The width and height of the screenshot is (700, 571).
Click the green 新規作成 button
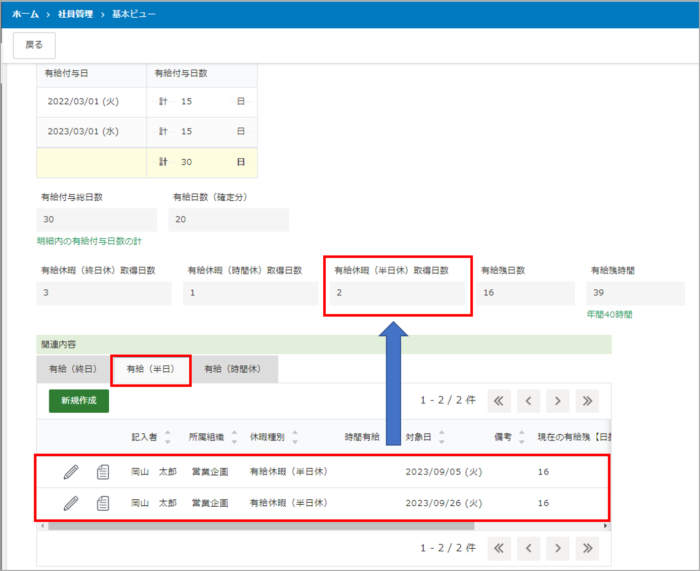tap(79, 400)
